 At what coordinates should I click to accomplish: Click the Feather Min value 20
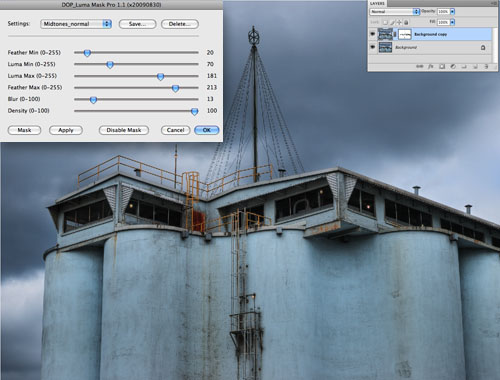pos(210,52)
